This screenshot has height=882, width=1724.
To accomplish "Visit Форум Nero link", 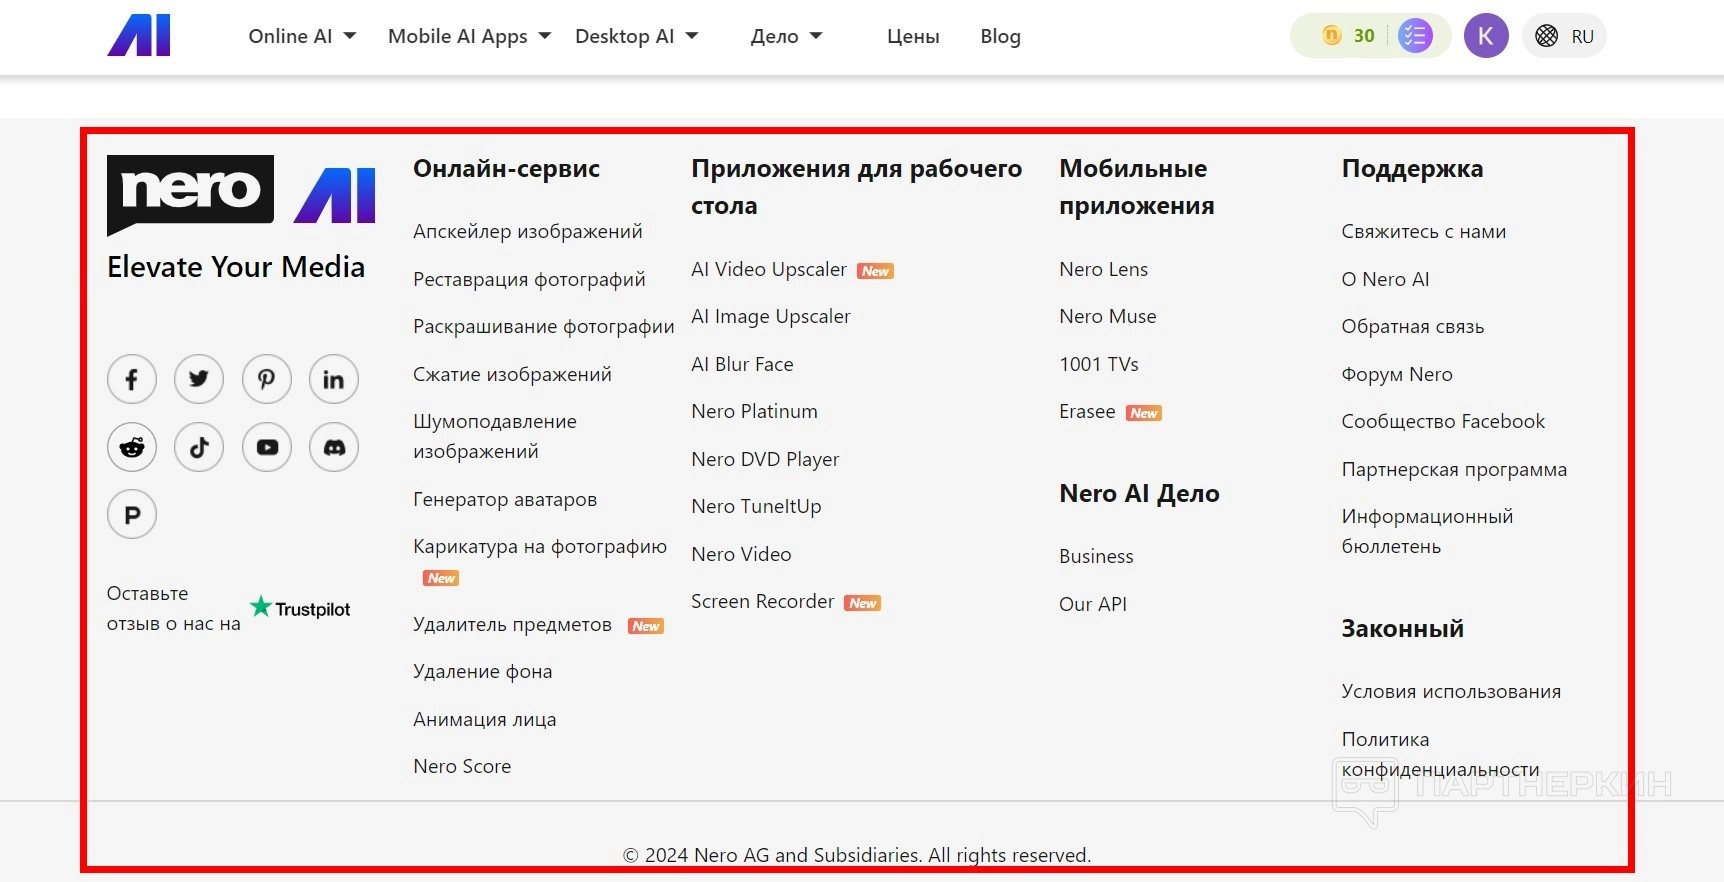I will click(x=1397, y=374).
